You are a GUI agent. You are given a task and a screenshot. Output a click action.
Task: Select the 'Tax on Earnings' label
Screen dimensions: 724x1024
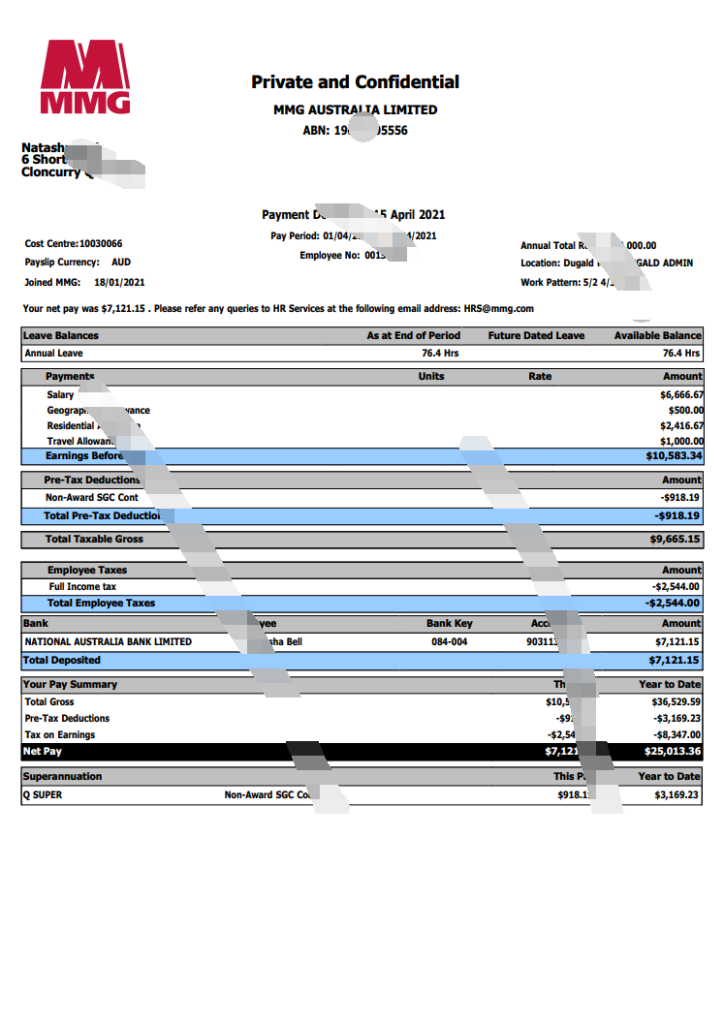[59, 735]
